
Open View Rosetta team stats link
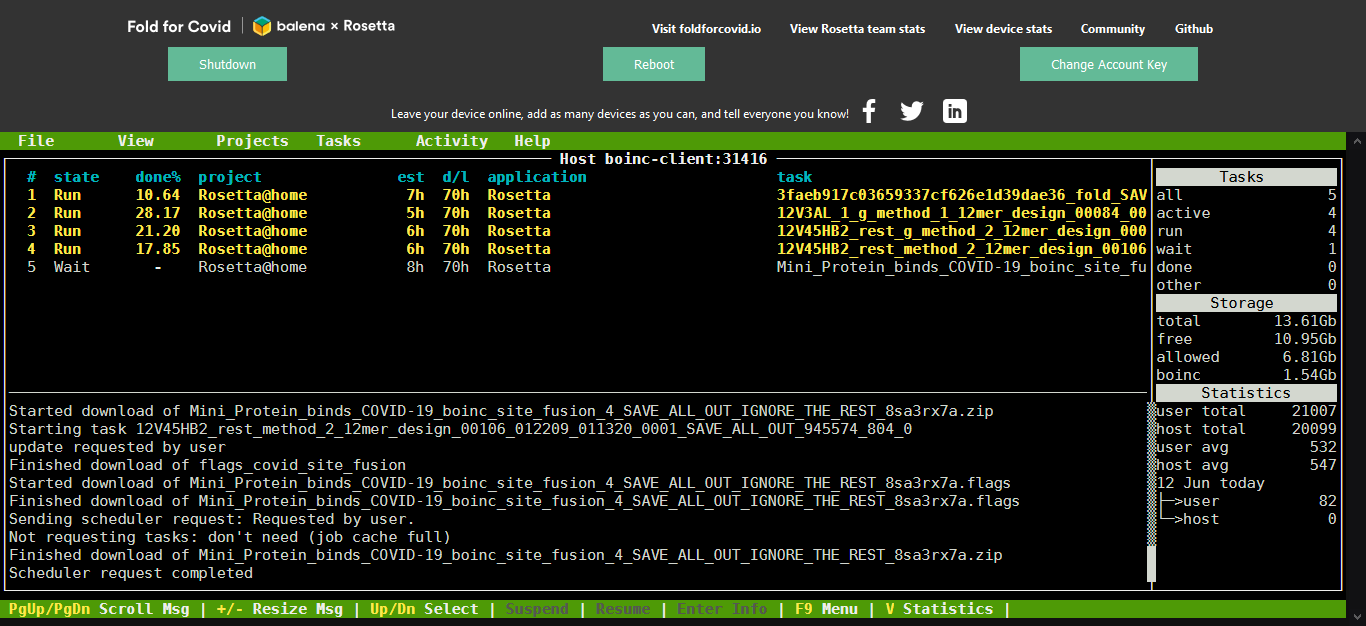pos(858,29)
